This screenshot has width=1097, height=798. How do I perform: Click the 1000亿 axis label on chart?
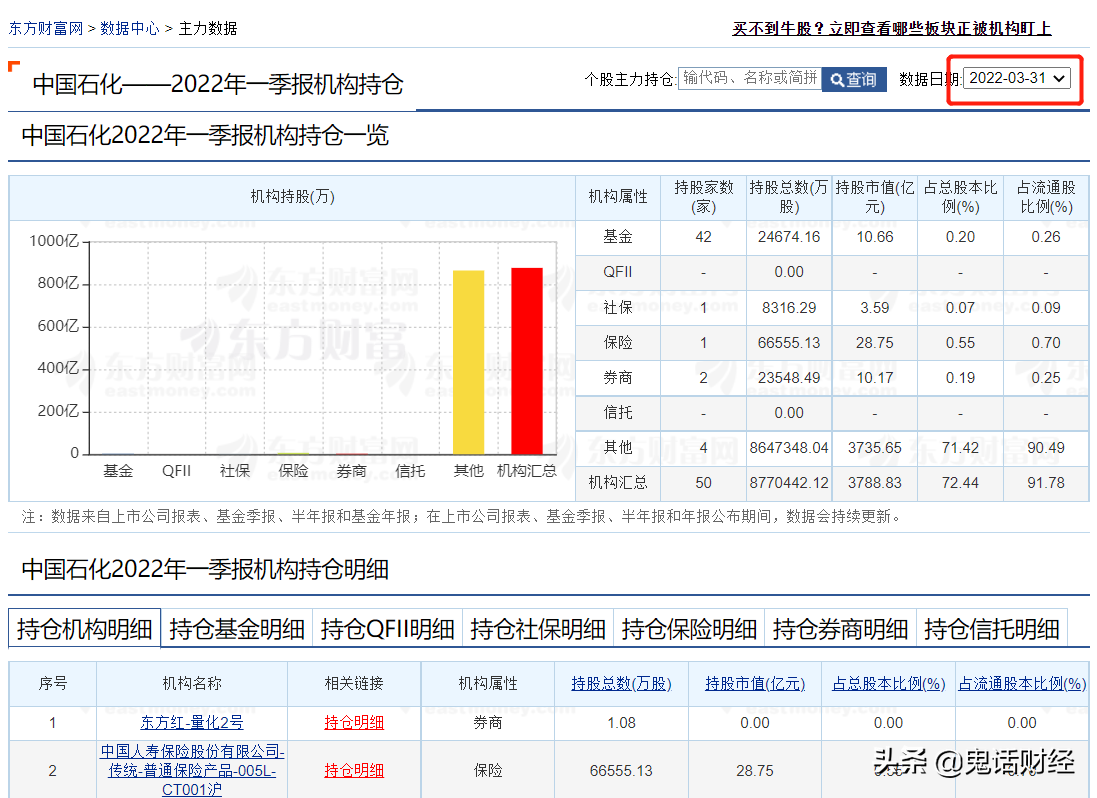(54, 241)
